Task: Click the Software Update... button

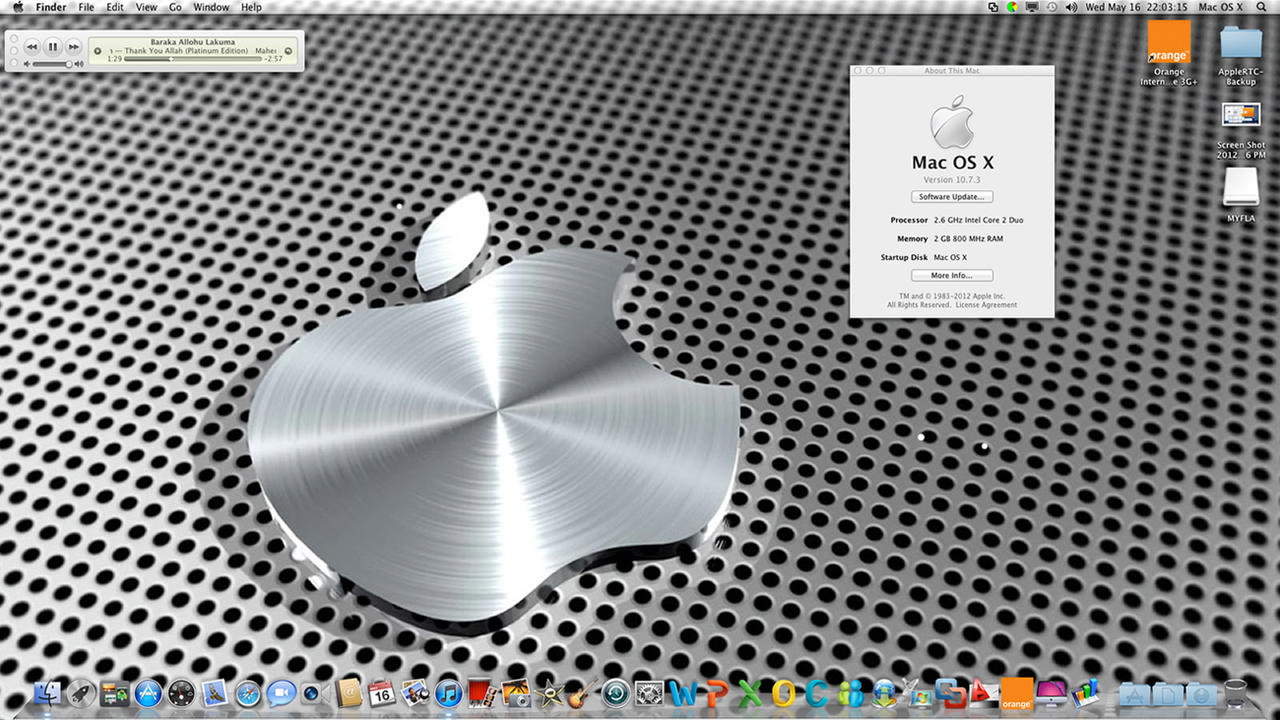Action: [952, 197]
